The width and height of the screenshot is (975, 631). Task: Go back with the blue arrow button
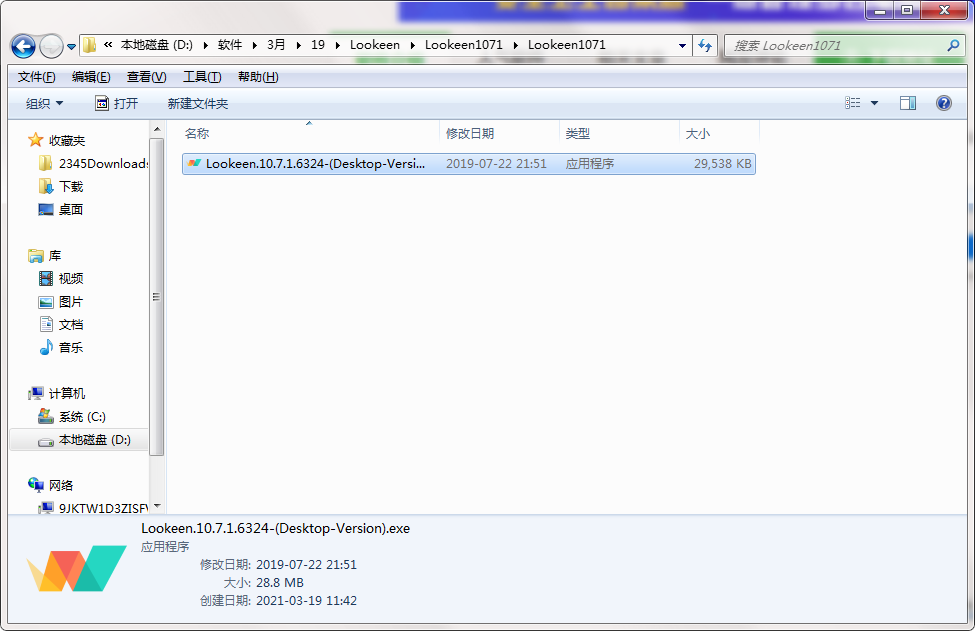(24, 46)
